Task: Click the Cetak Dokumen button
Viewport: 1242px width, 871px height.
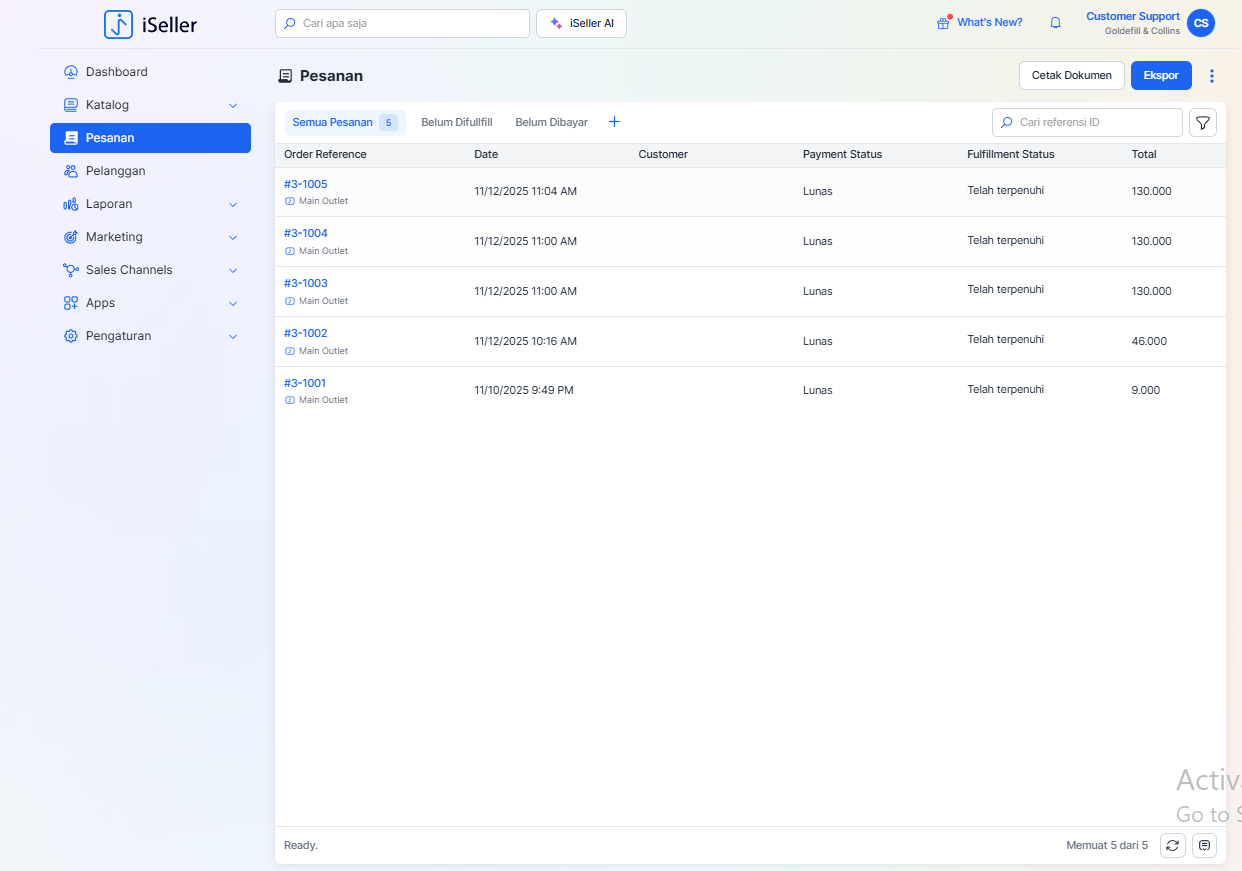Action: pos(1071,76)
